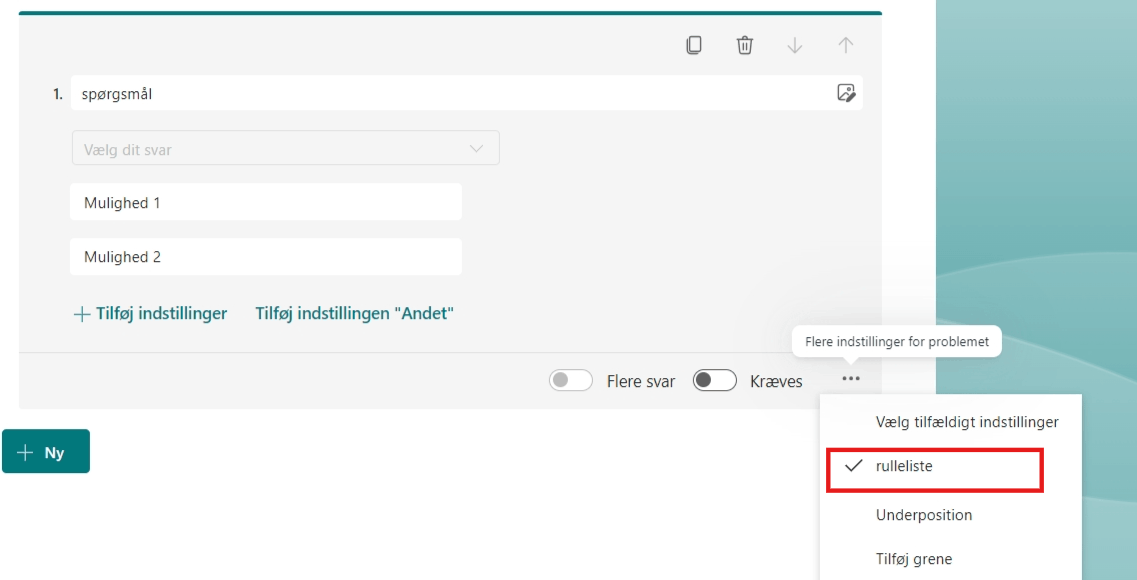Insert media via image icon in question field
Screen dimensions: 1137x580
[845, 93]
